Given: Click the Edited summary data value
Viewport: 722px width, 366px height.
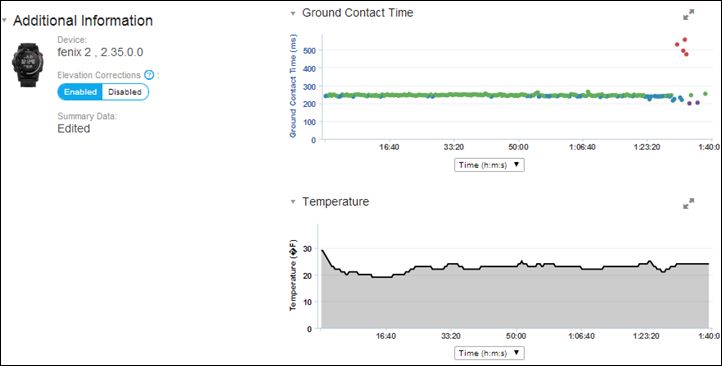Looking at the screenshot, I should 74,128.
